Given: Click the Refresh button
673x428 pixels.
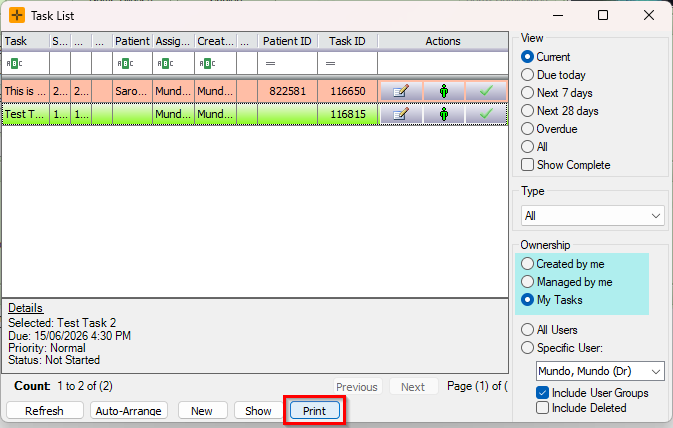Looking at the screenshot, I should (x=45, y=410).
